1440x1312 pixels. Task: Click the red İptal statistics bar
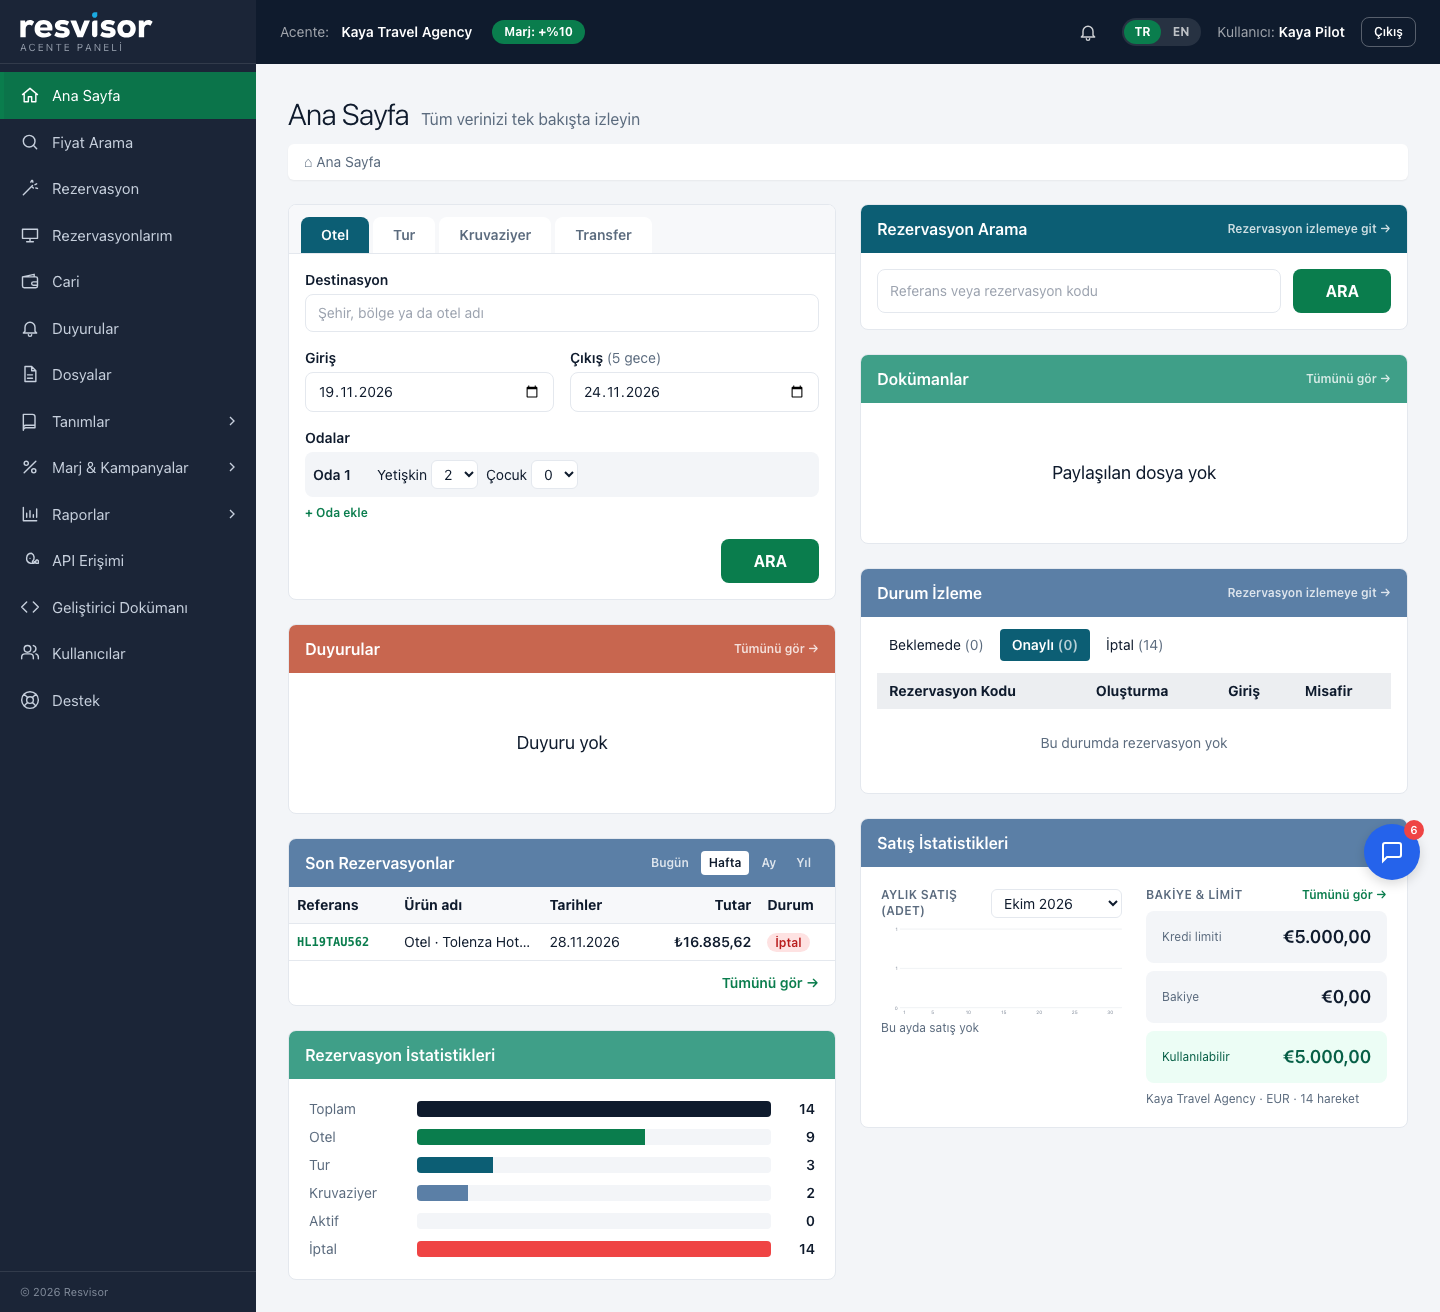[x=594, y=1249]
